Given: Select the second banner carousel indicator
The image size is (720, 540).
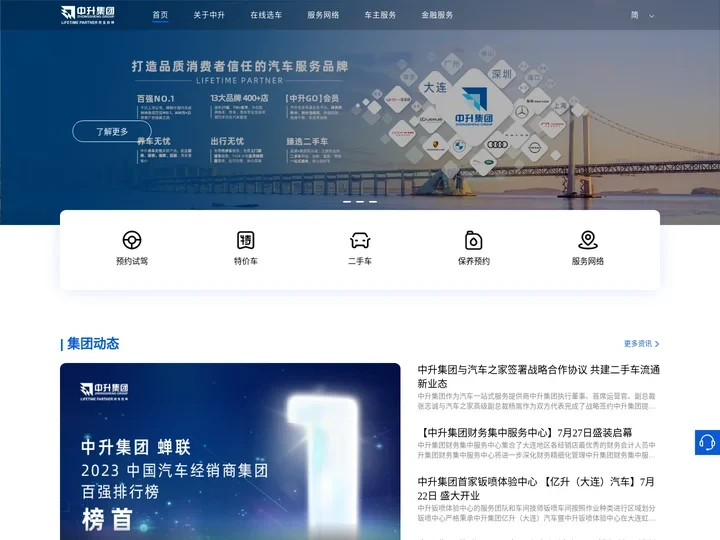Looking at the screenshot, I should pos(360,202).
